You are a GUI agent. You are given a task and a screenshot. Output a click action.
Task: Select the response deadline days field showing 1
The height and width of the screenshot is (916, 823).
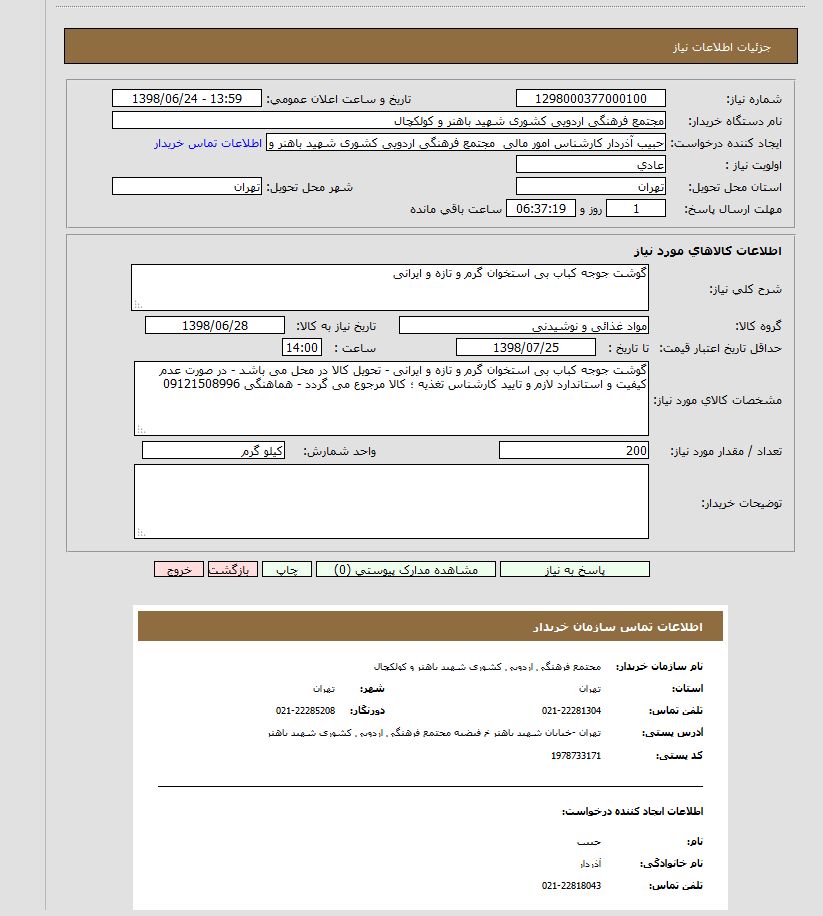click(635, 208)
